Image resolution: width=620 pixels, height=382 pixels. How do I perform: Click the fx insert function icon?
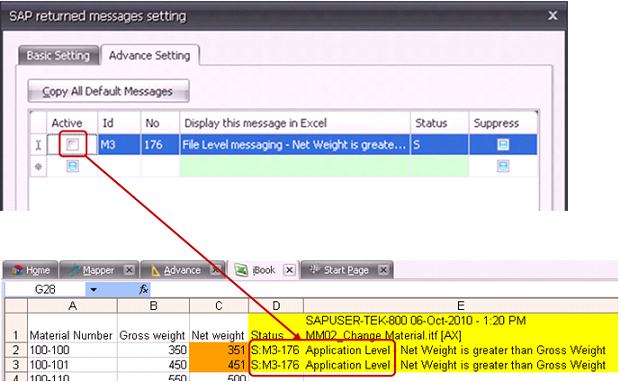coord(144,289)
